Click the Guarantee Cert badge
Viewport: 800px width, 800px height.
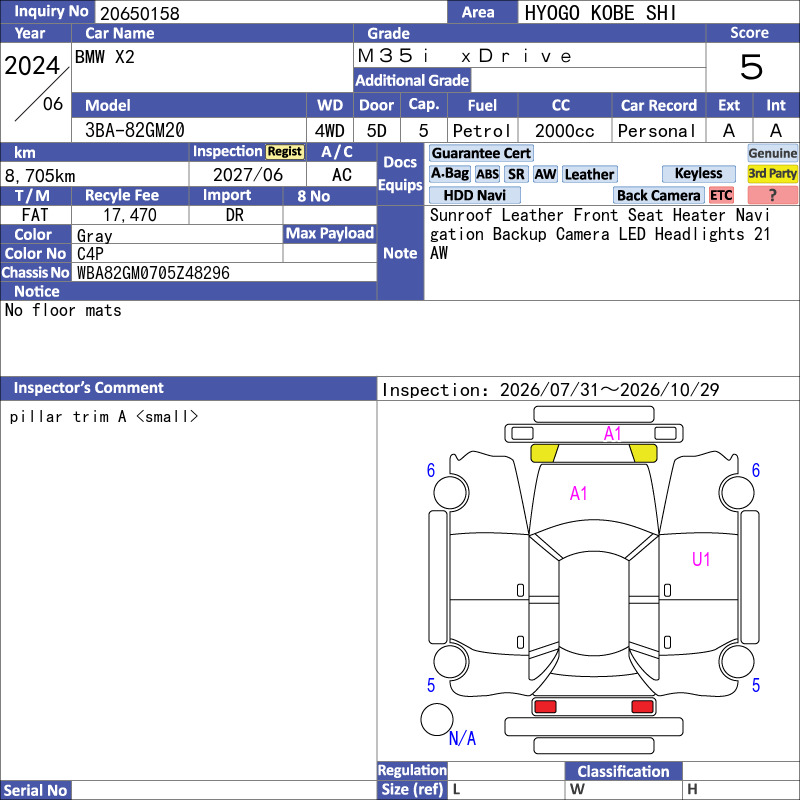[481, 153]
